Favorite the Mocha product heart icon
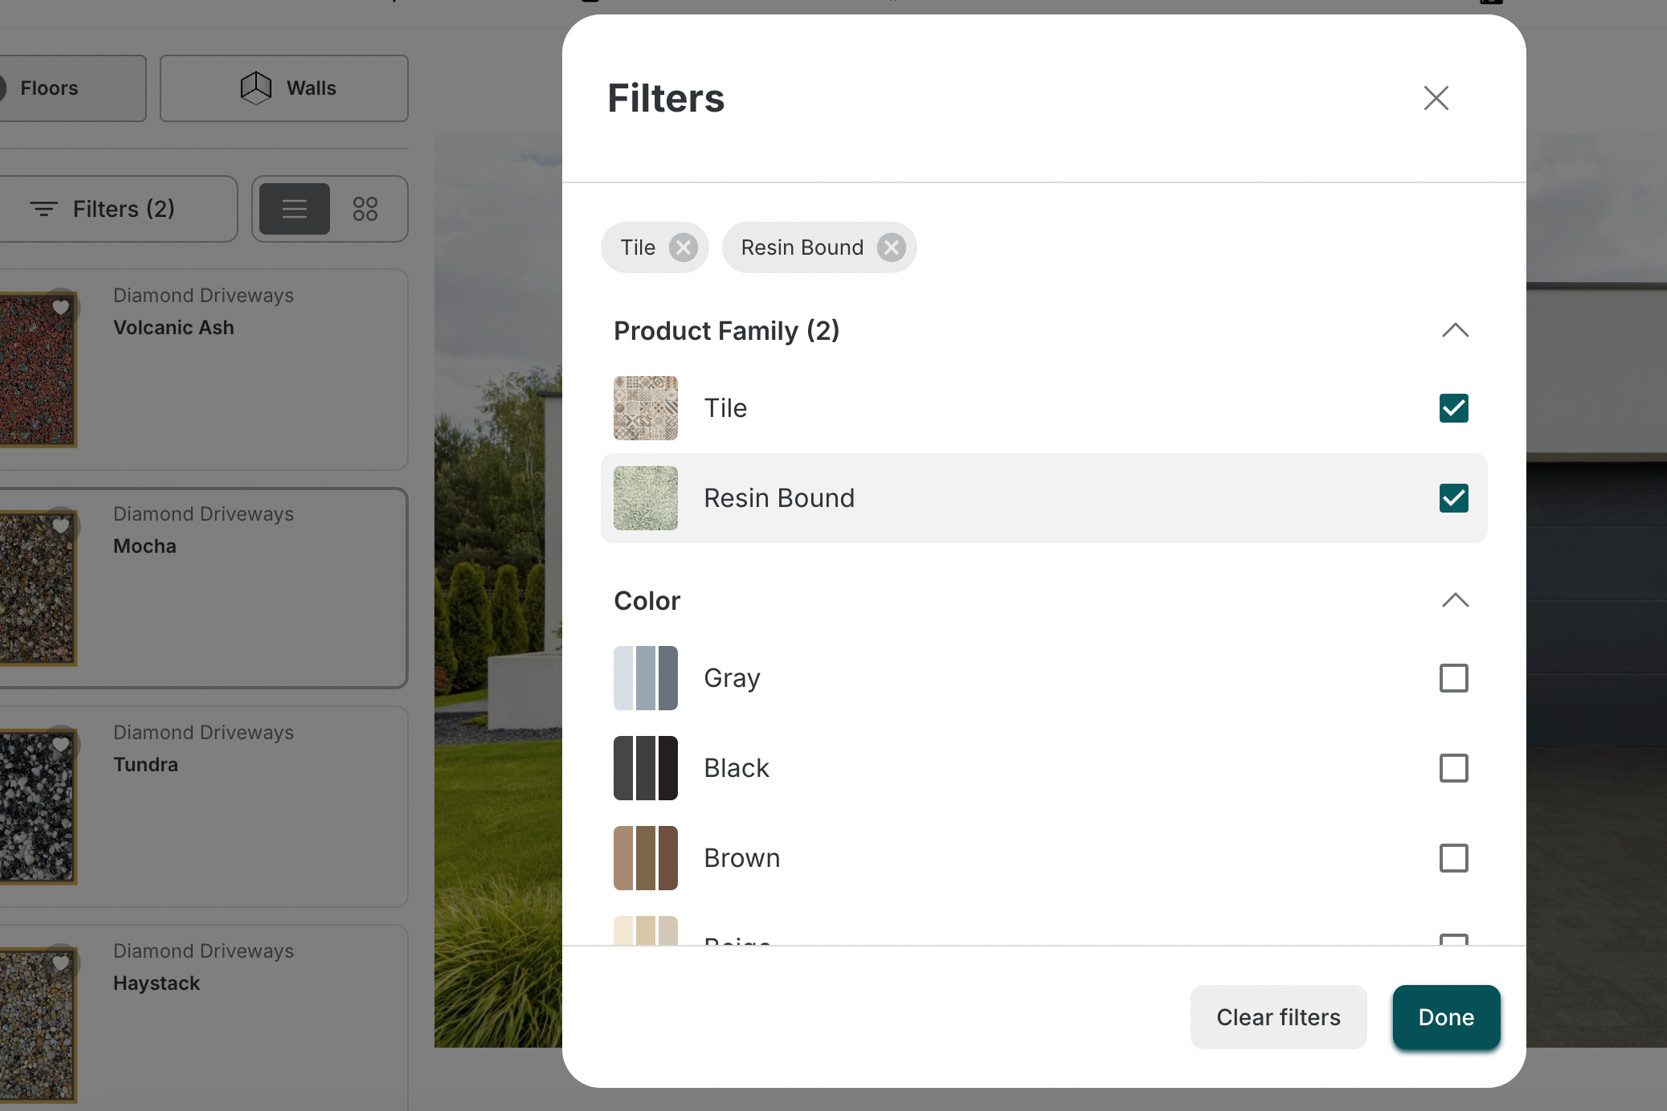 point(61,525)
